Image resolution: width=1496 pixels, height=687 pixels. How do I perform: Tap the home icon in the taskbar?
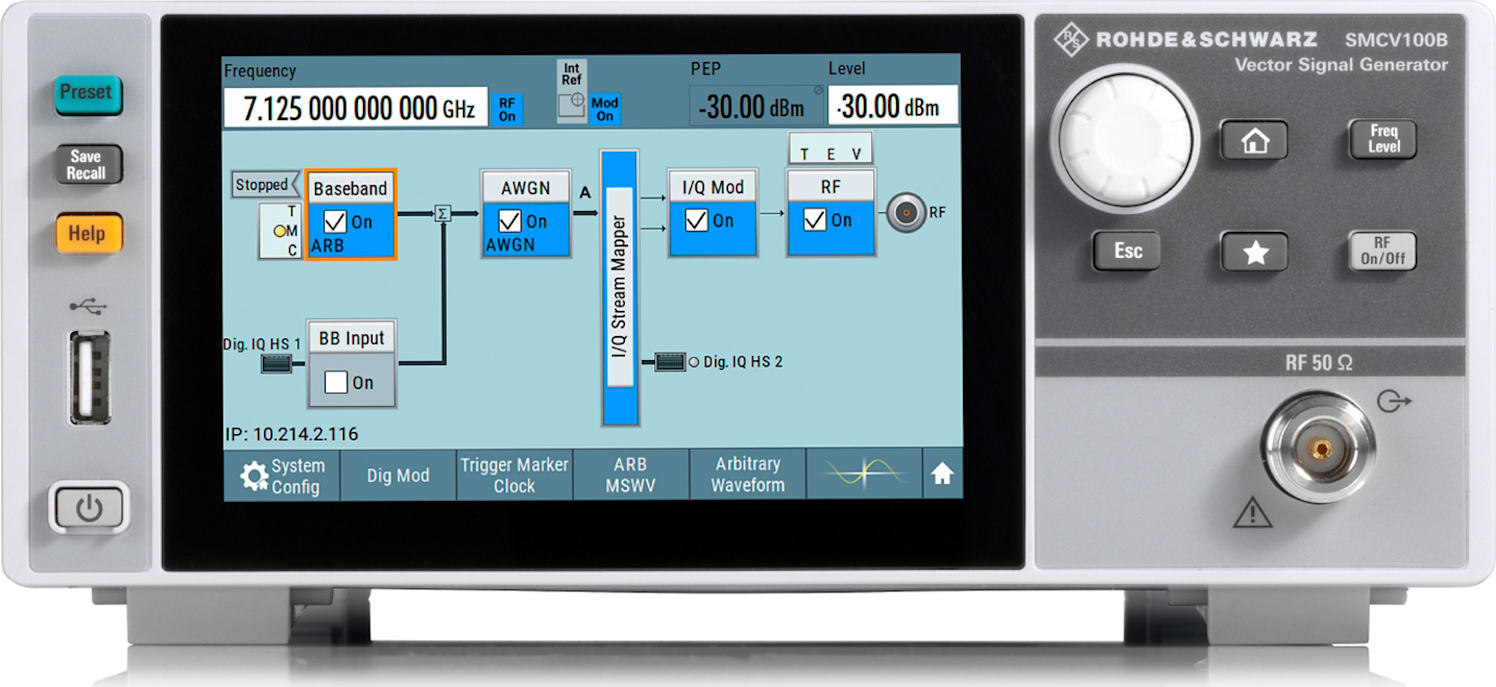click(941, 473)
